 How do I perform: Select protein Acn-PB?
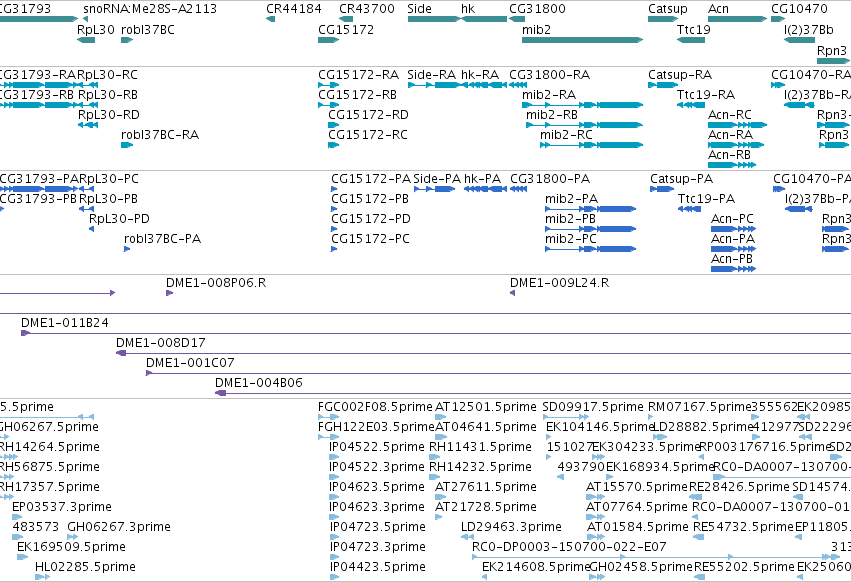click(x=733, y=269)
